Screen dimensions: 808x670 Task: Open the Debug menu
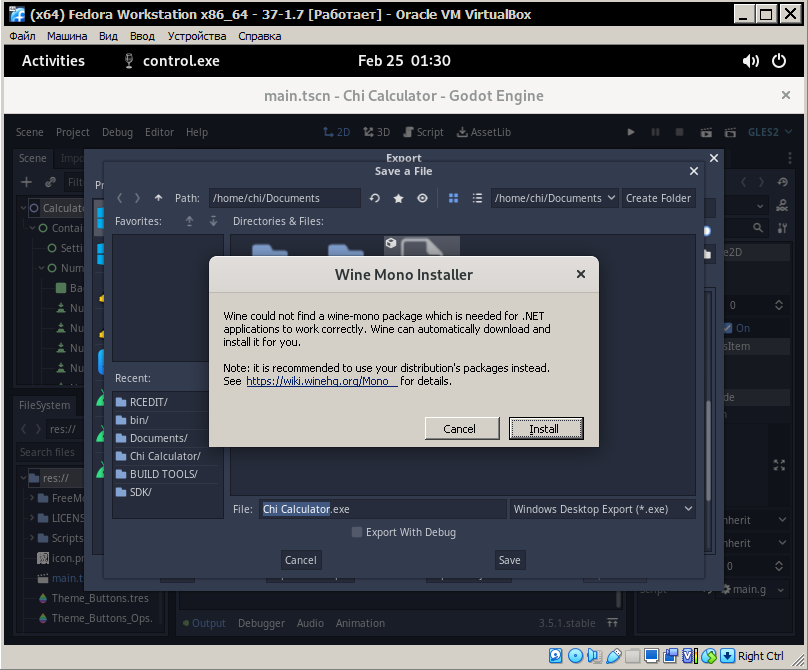pyautogui.click(x=117, y=132)
